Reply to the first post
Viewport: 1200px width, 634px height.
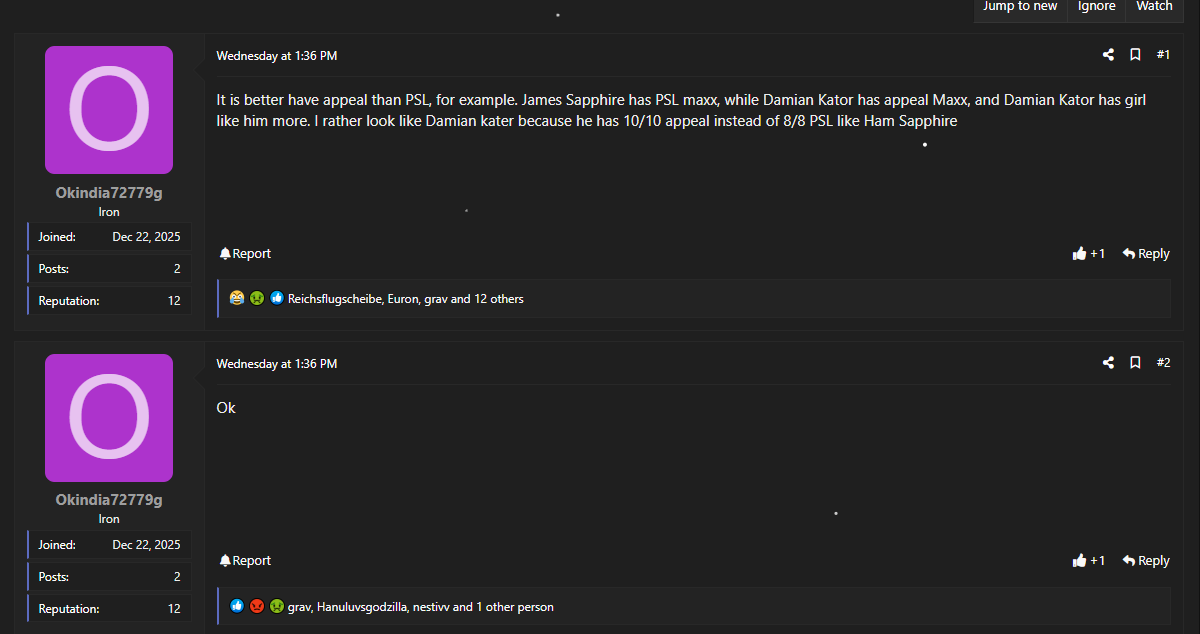point(1146,254)
